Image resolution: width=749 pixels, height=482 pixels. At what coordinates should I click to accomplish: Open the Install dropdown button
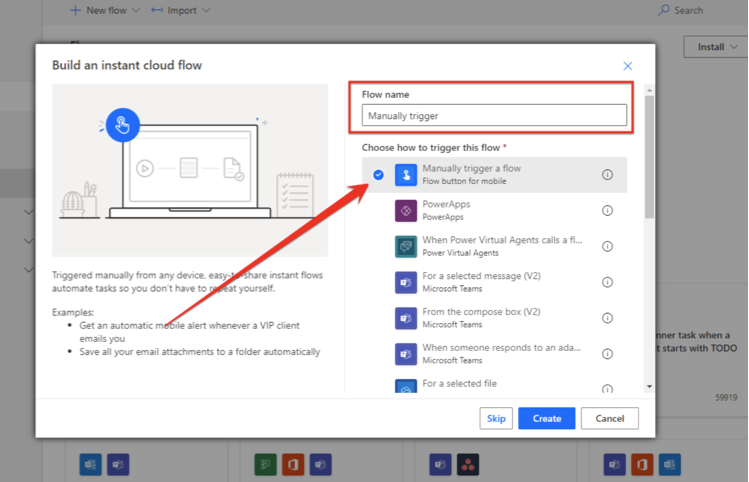pos(715,47)
